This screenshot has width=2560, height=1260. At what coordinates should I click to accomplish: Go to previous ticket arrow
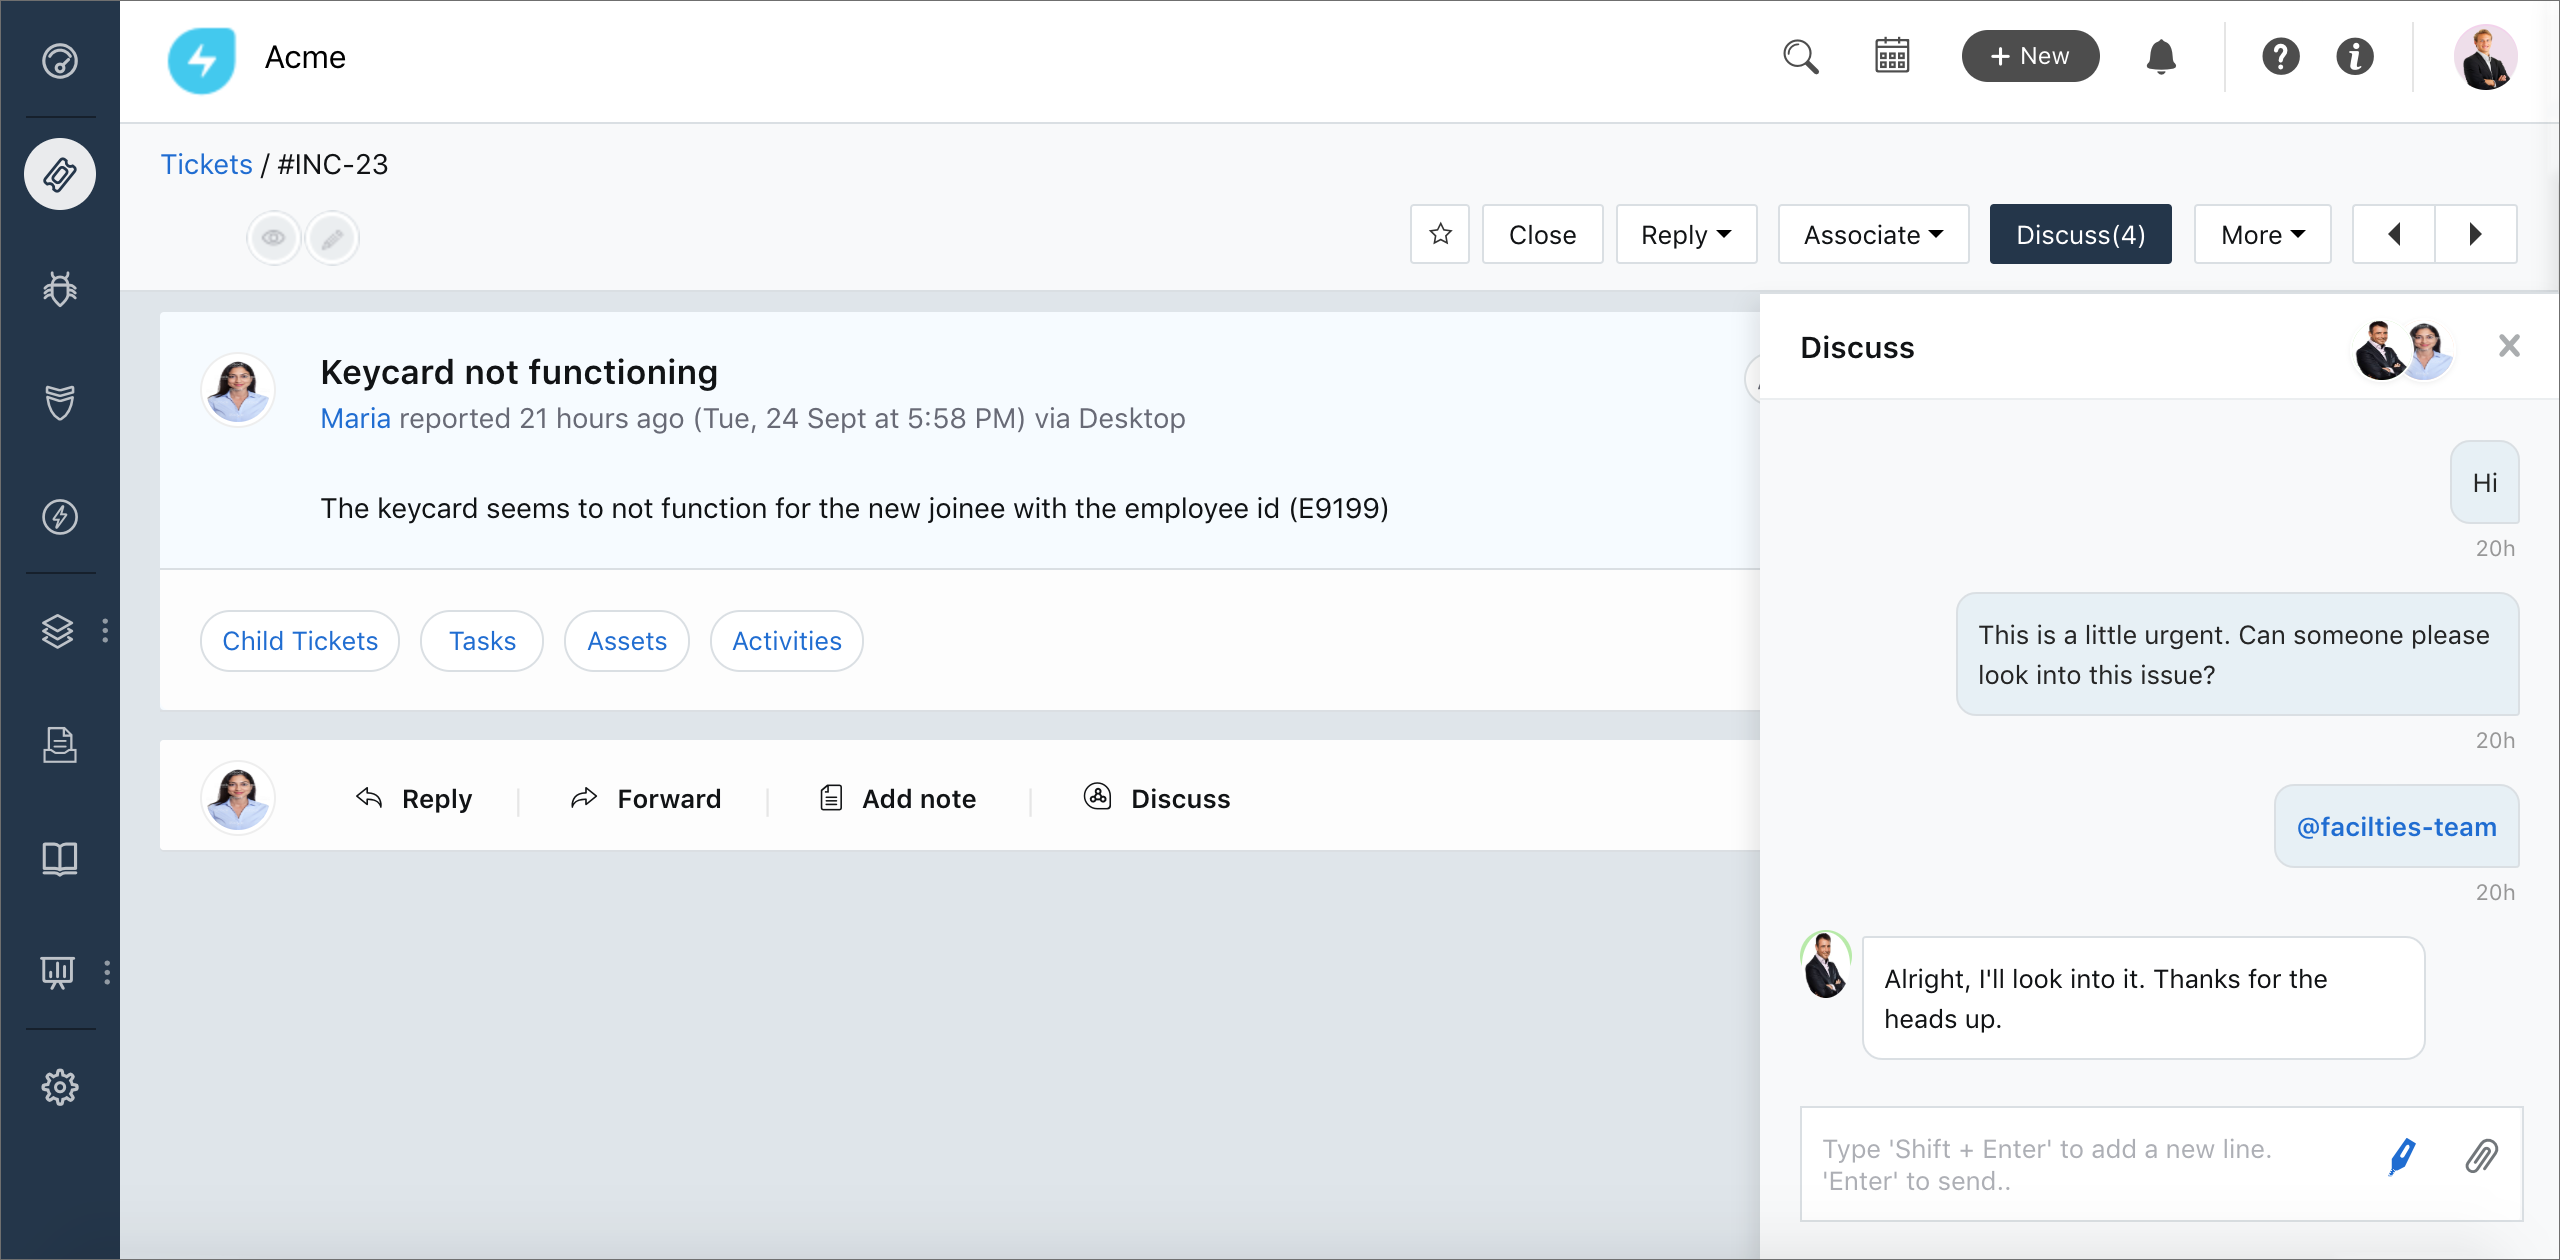click(2394, 234)
